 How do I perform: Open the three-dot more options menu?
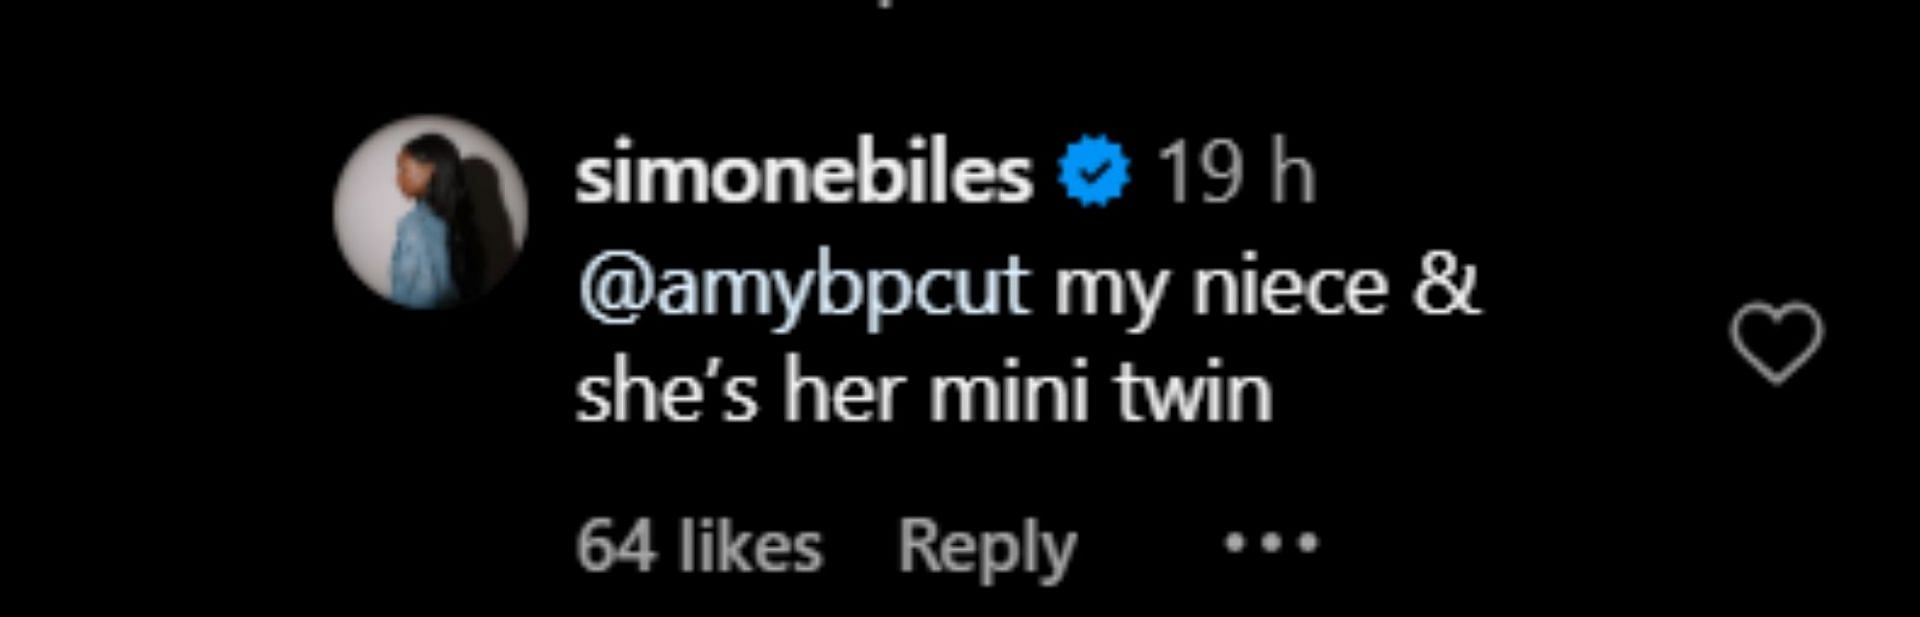[1272, 543]
